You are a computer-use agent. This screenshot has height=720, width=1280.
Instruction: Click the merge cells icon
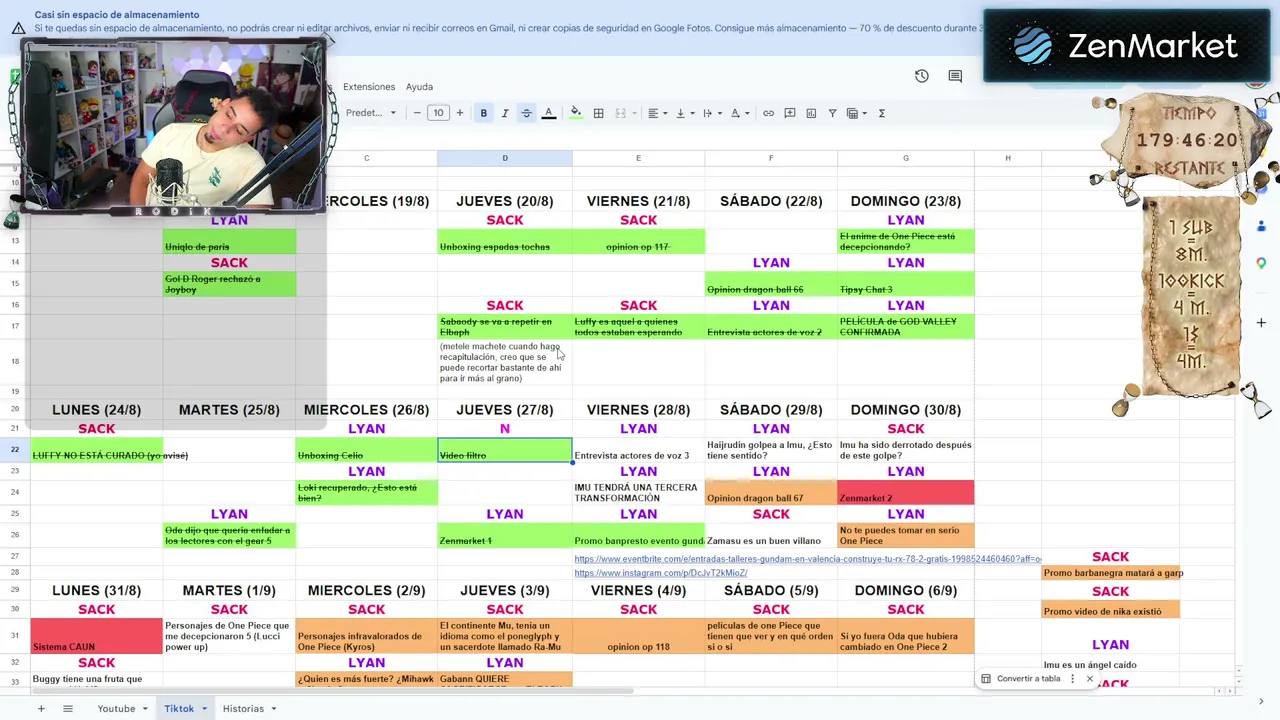620,113
